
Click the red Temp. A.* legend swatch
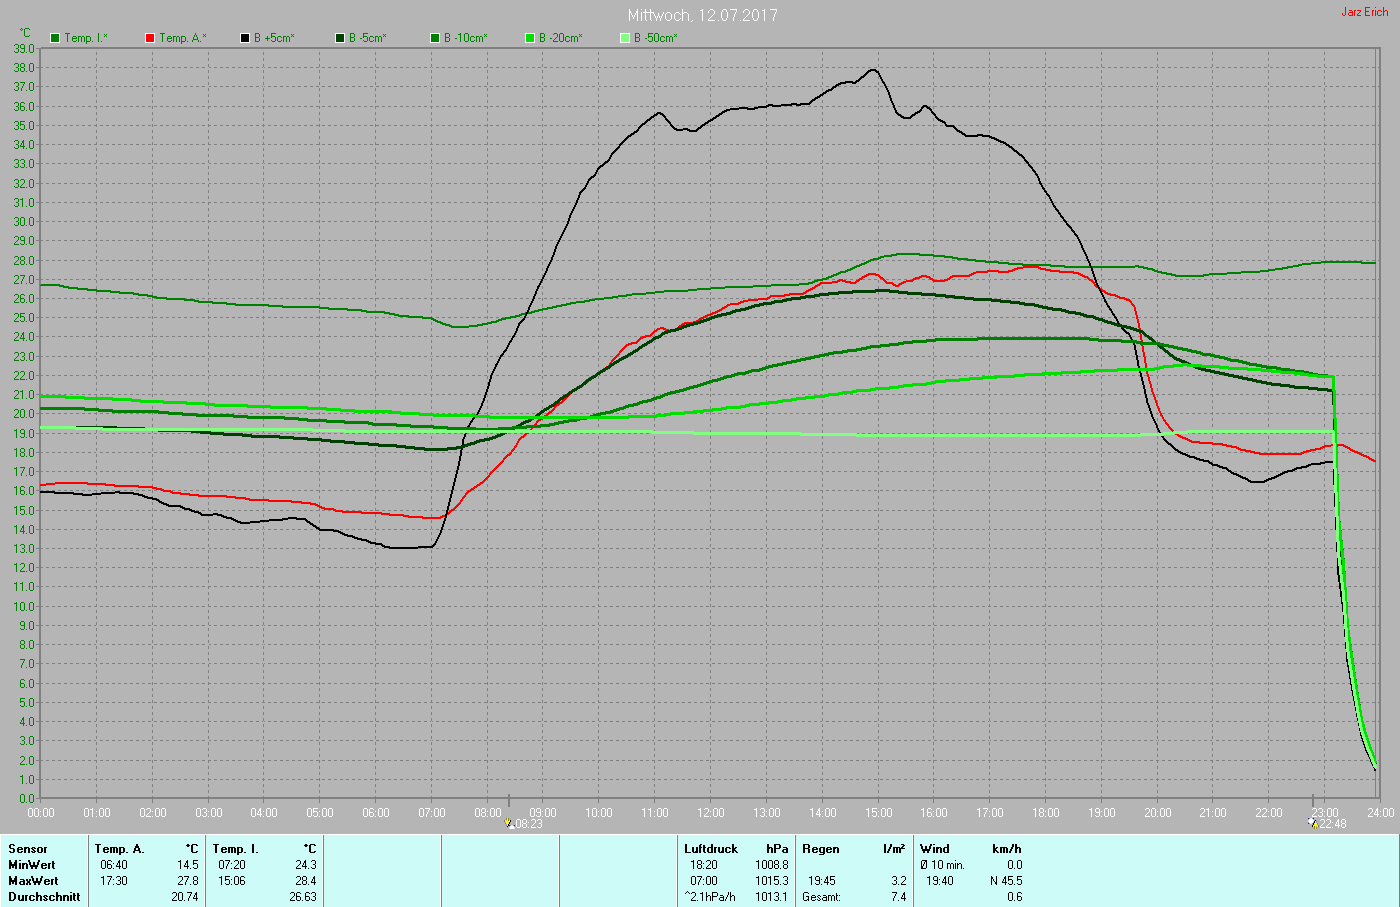(x=150, y=38)
